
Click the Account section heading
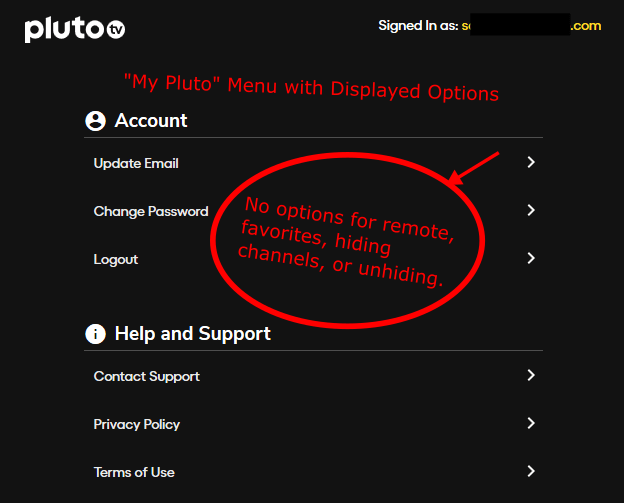pyautogui.click(x=151, y=121)
